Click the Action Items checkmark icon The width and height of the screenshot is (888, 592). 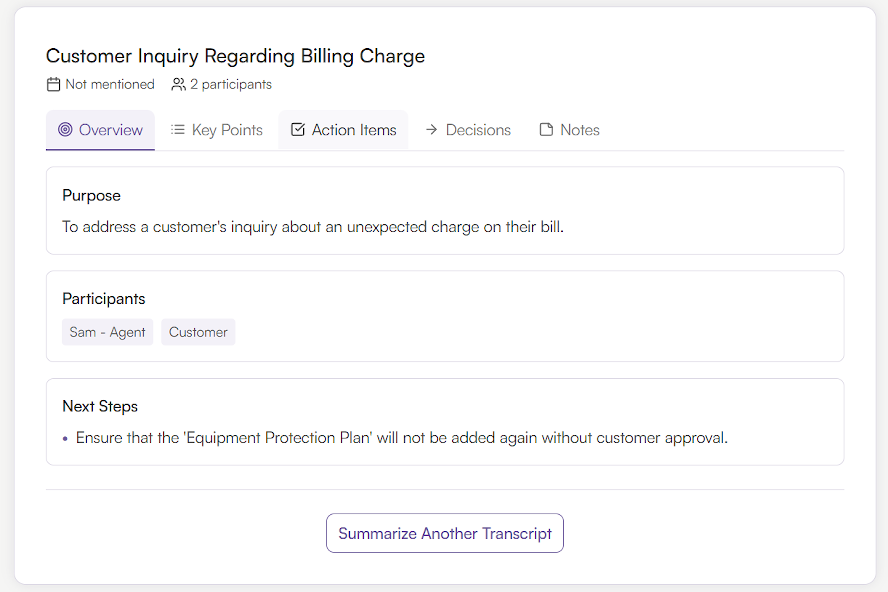[297, 129]
